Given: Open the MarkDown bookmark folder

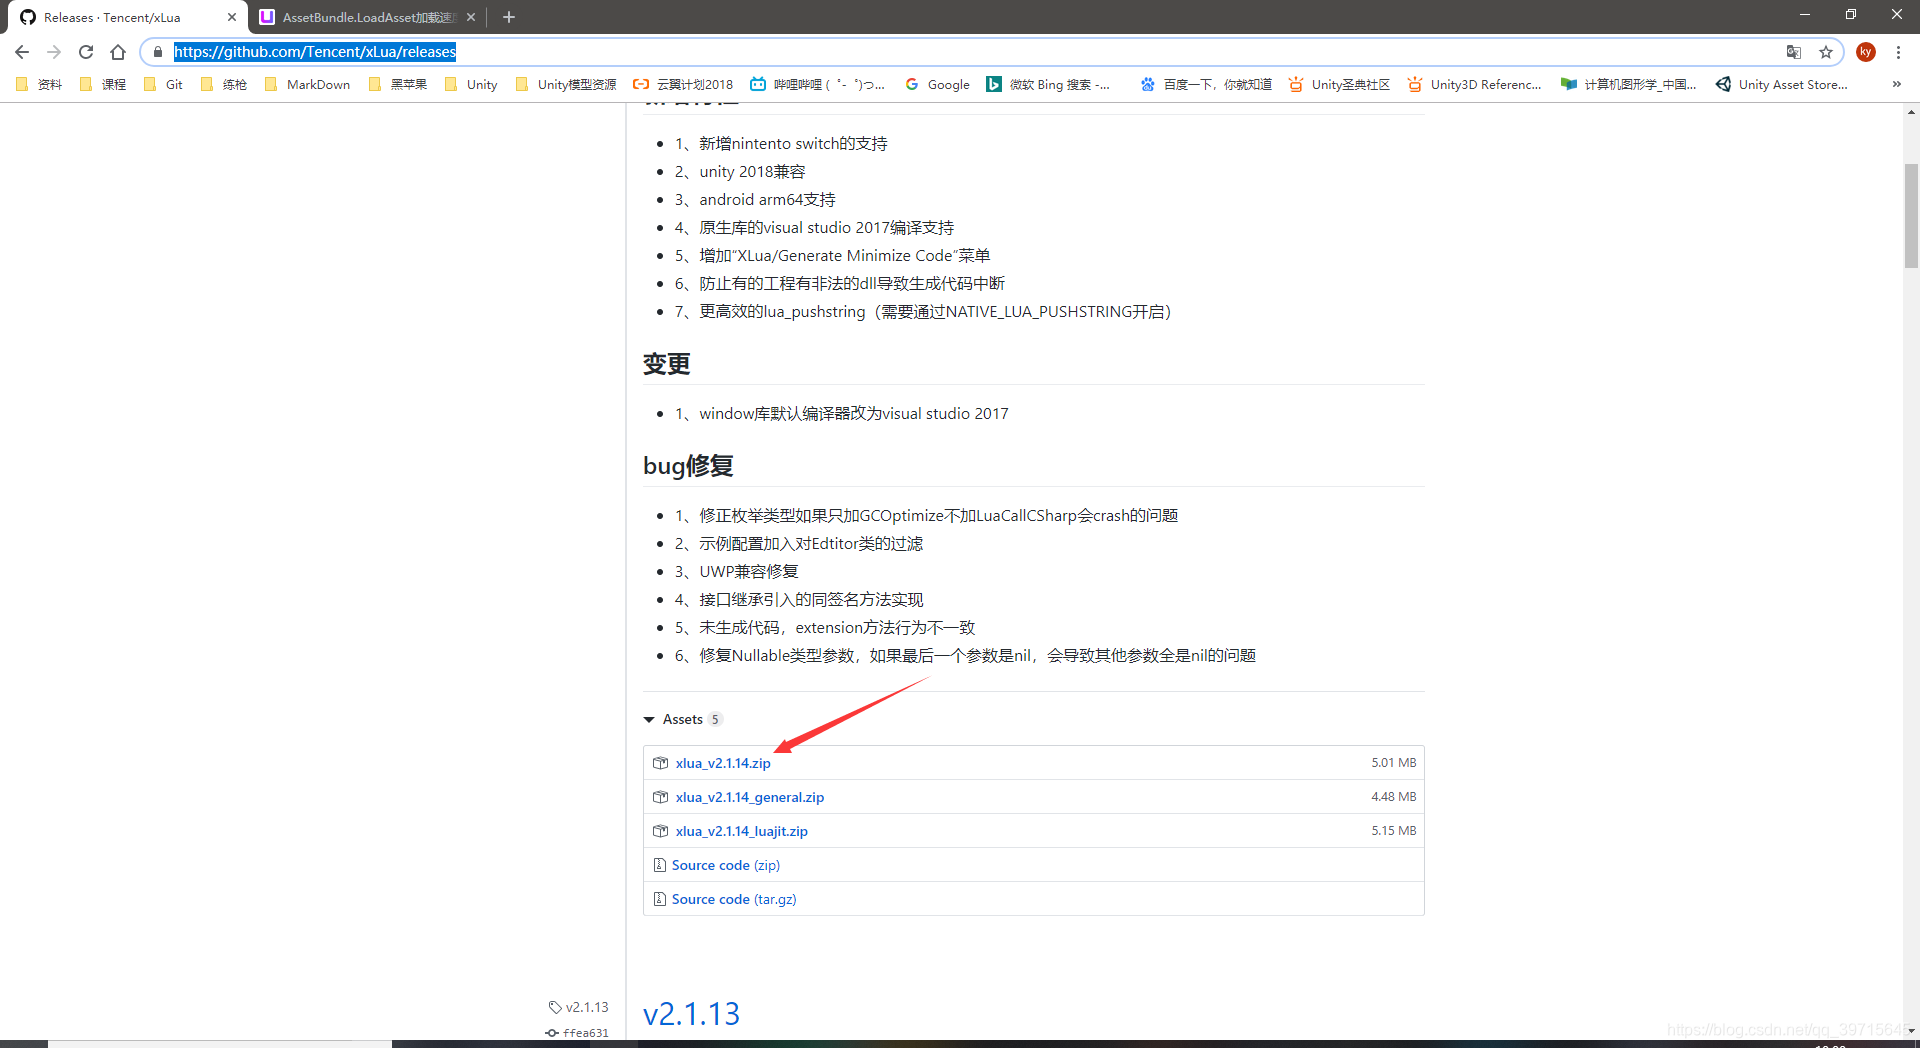Looking at the screenshot, I should click(x=307, y=84).
